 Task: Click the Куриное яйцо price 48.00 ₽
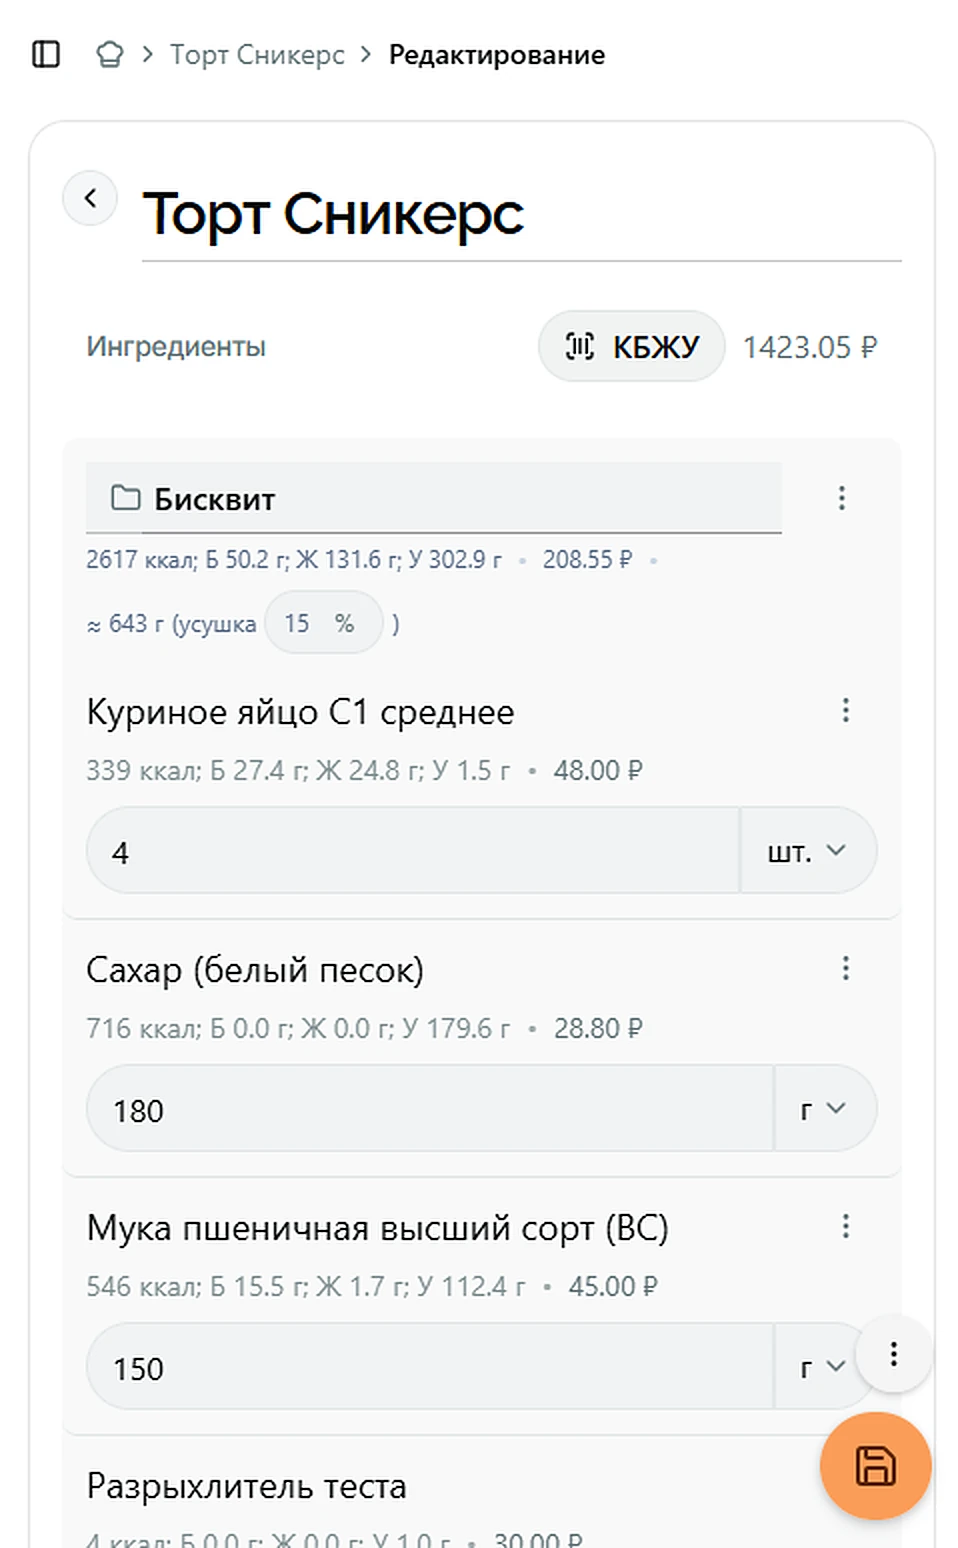(x=598, y=770)
